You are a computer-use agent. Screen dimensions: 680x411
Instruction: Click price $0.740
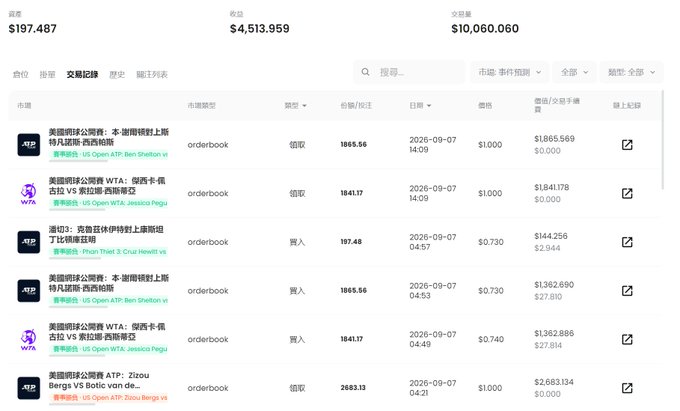(x=491, y=339)
